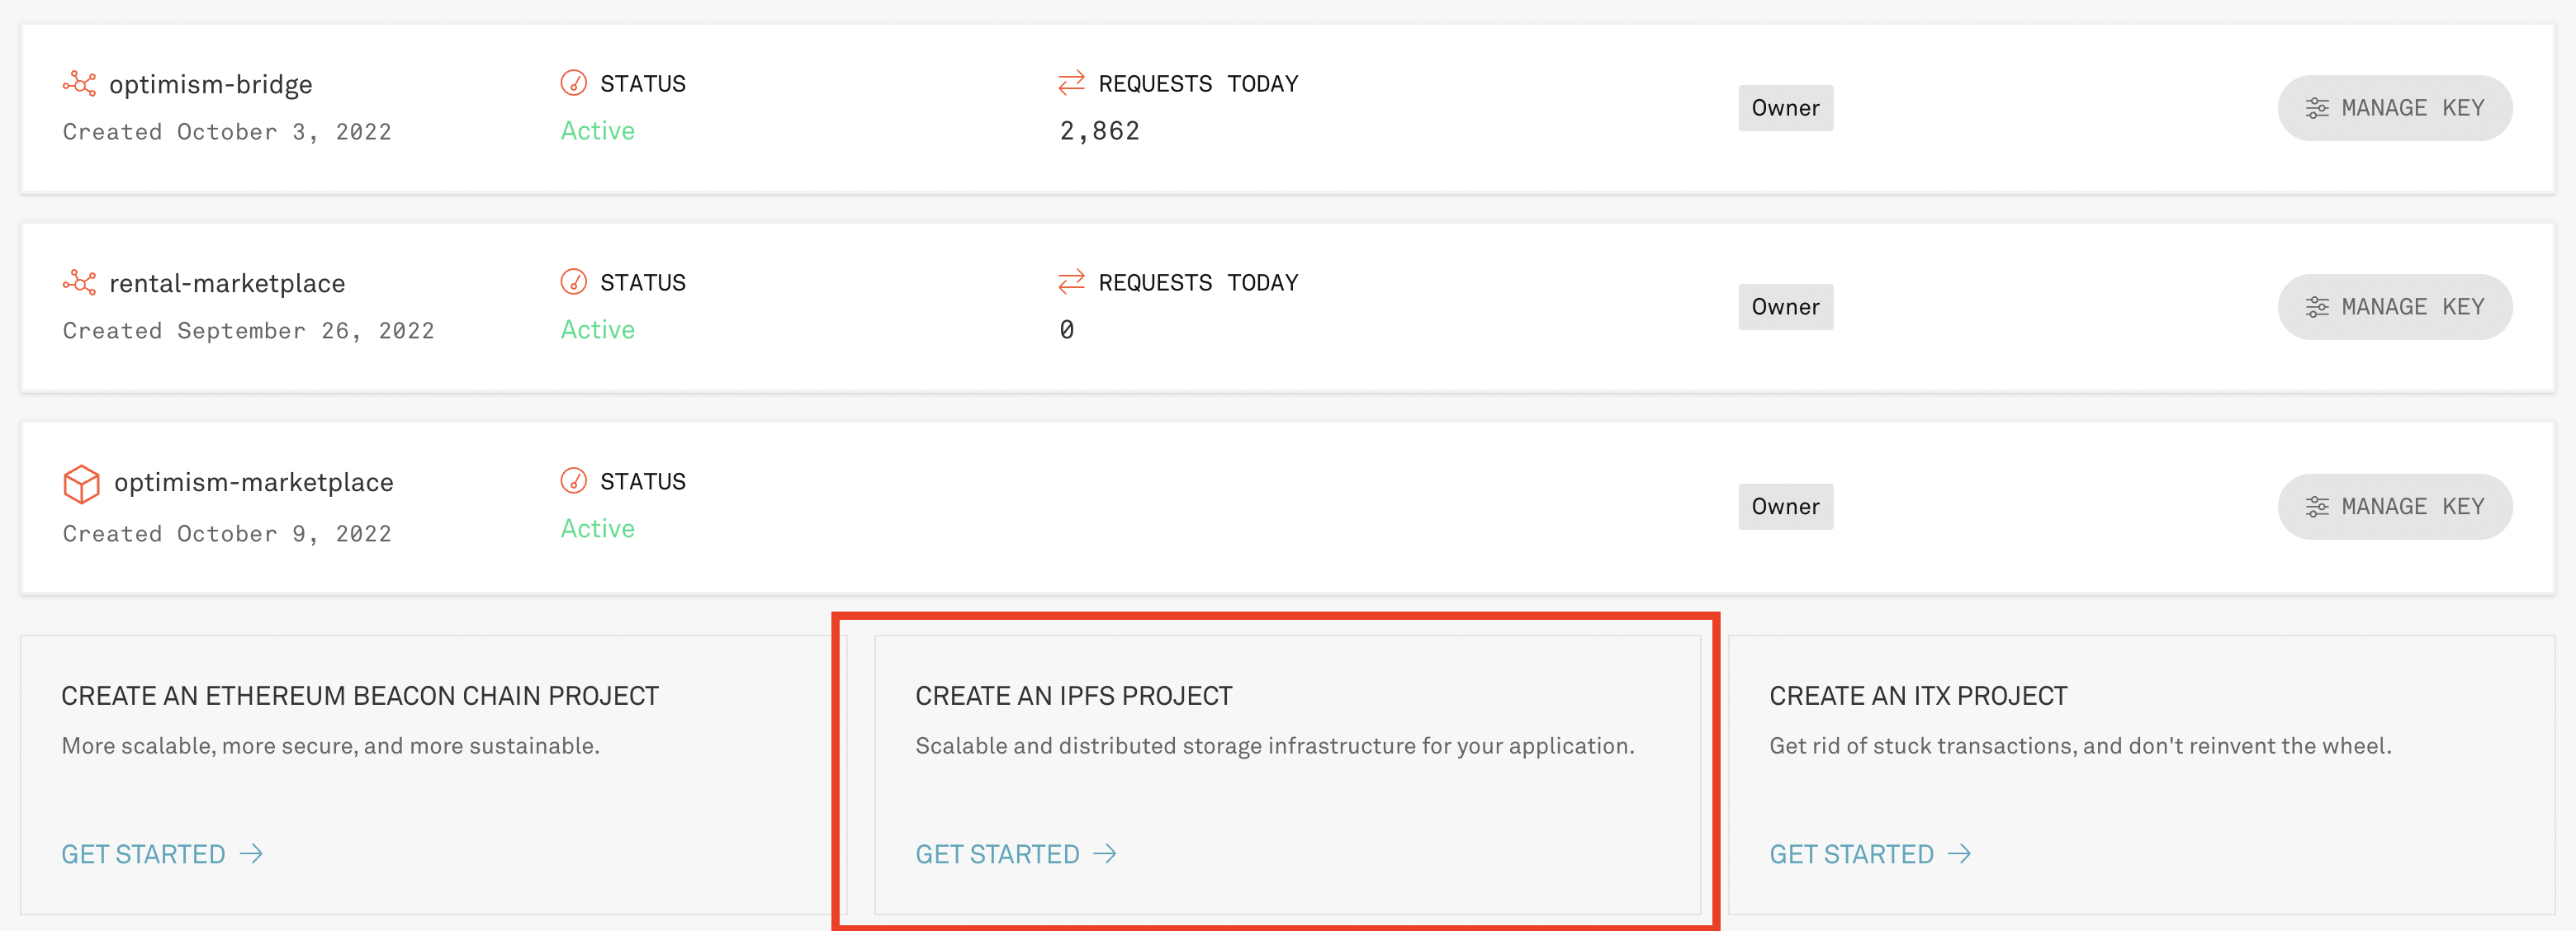
Task: Open Manage Key for optimism-marketplace
Action: click(x=2395, y=506)
